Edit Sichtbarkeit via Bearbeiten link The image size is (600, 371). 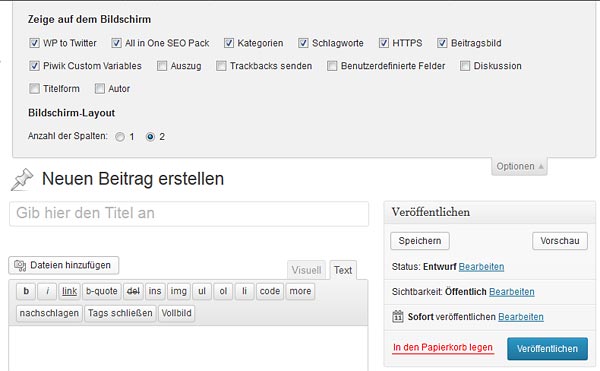(512, 292)
